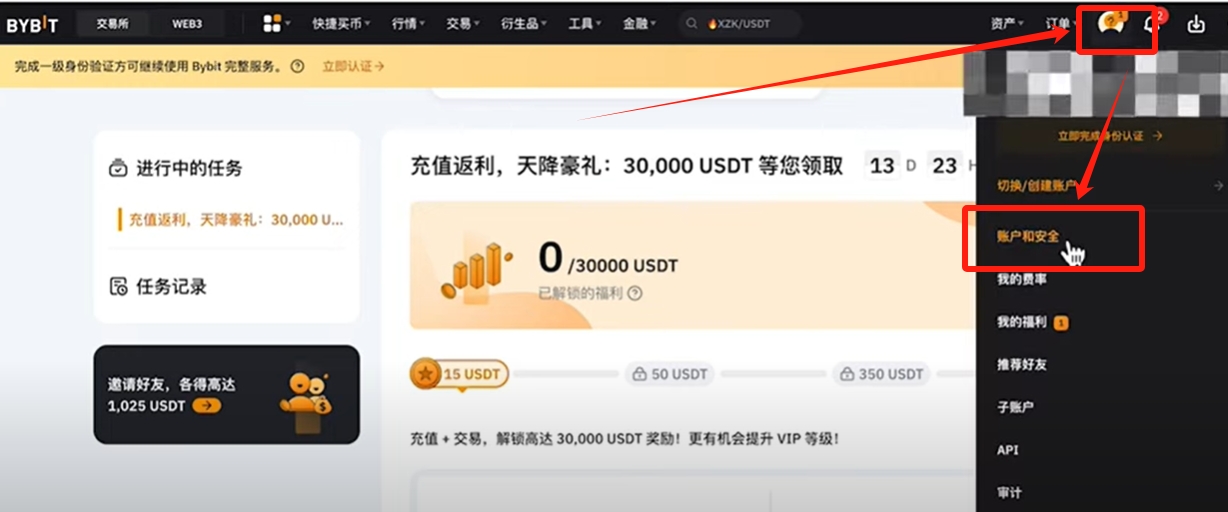Click the info icon next to 已解锁的福利

(x=634, y=293)
